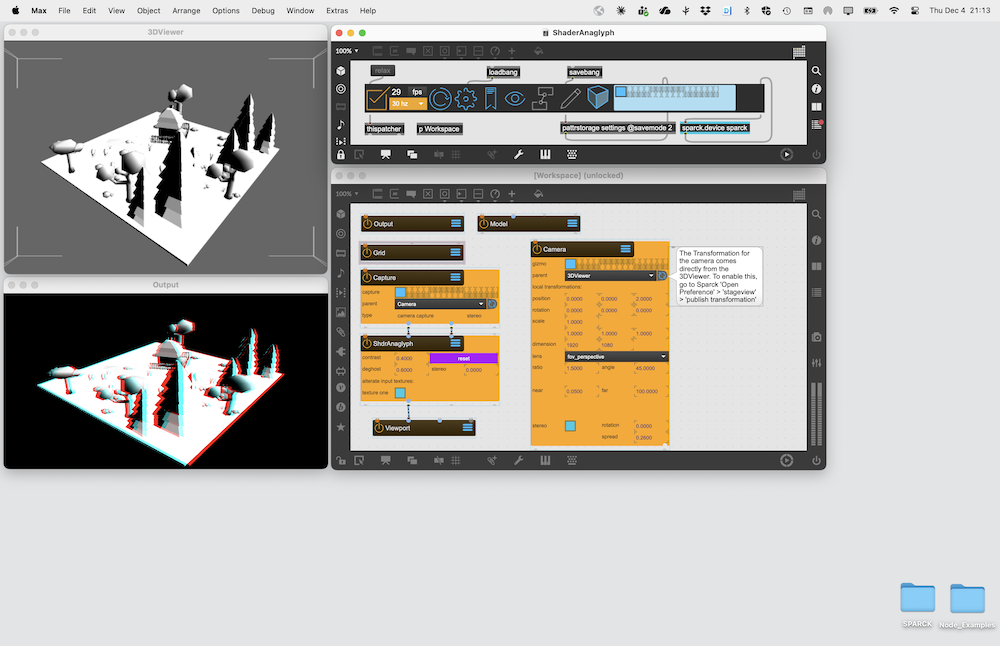The width and height of the screenshot is (1000, 646).
Task: Click the 'p Workspace' object box
Action: coord(439,129)
